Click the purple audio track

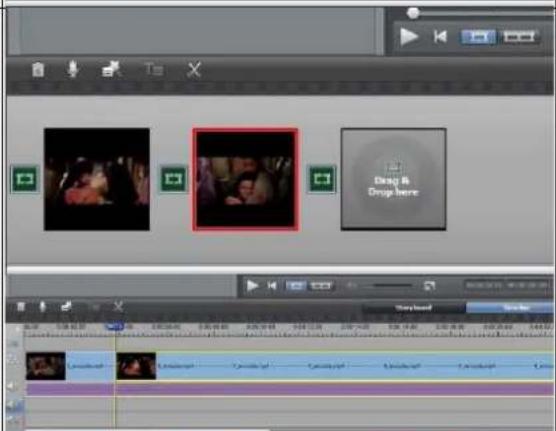[x=289, y=389]
